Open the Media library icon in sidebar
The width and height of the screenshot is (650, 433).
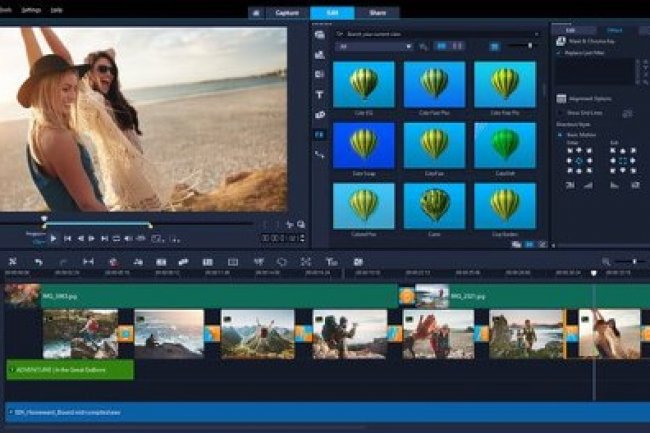(x=320, y=34)
